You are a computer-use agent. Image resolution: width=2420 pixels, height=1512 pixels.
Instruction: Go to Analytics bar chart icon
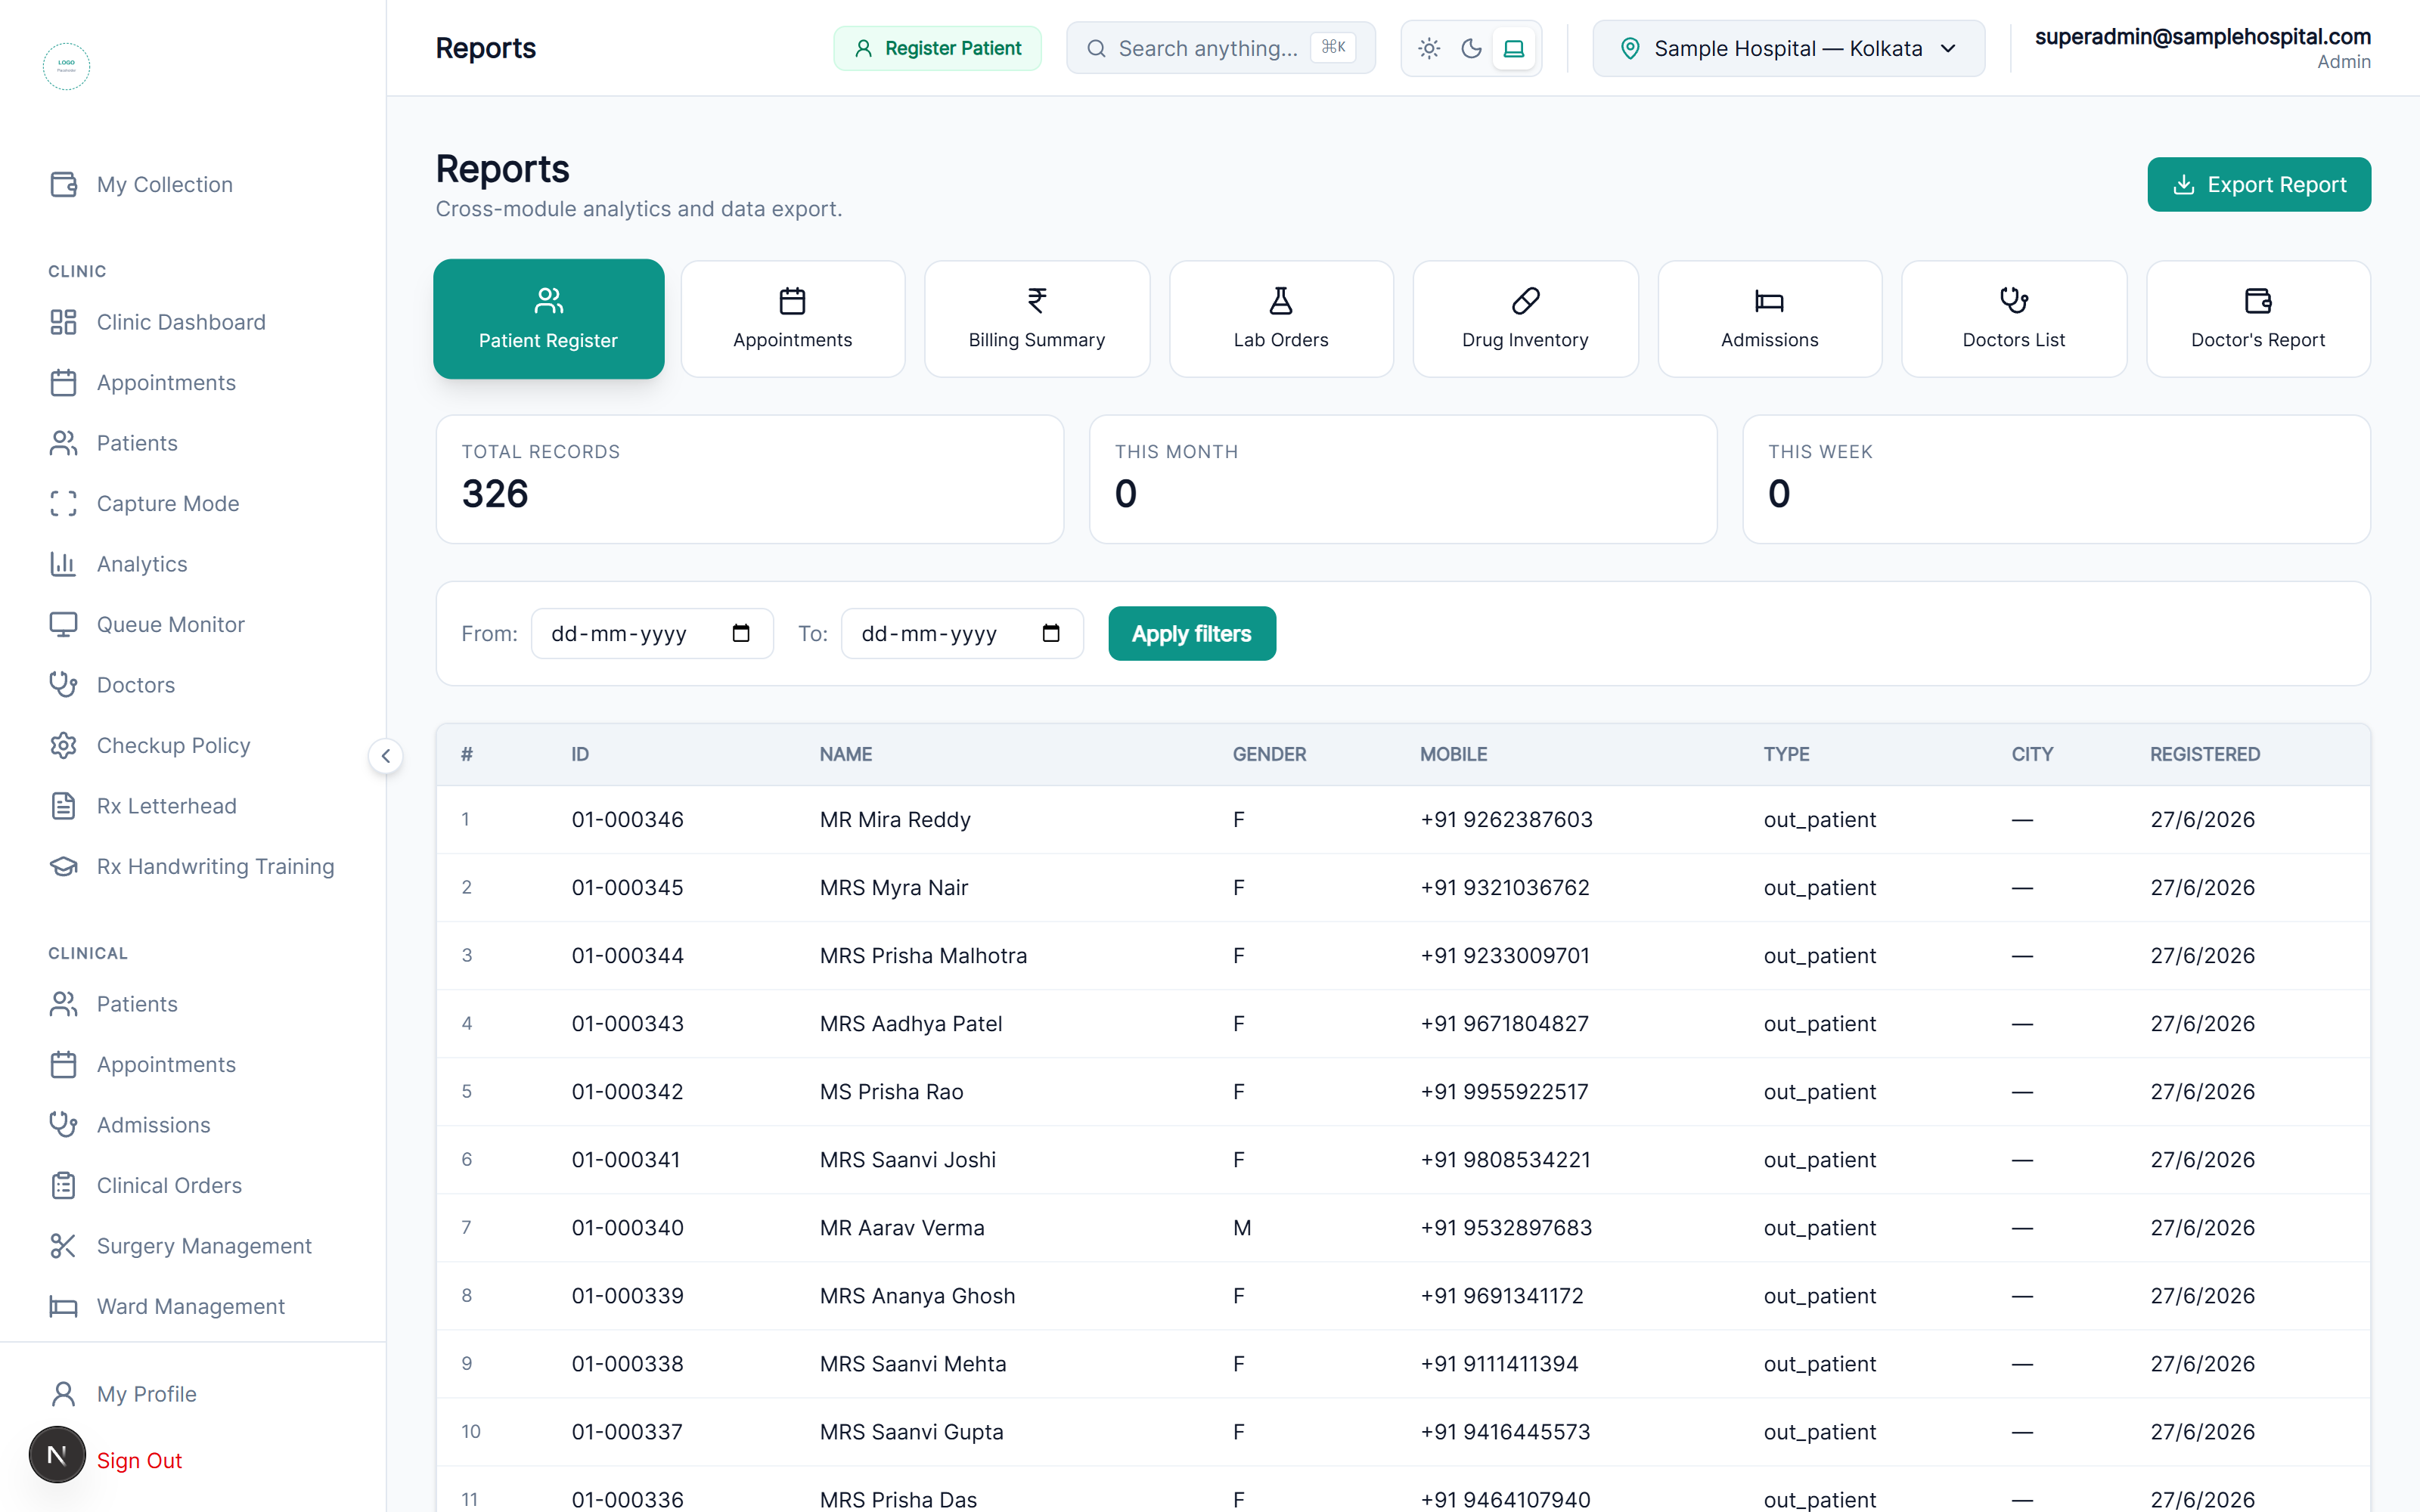(63, 564)
